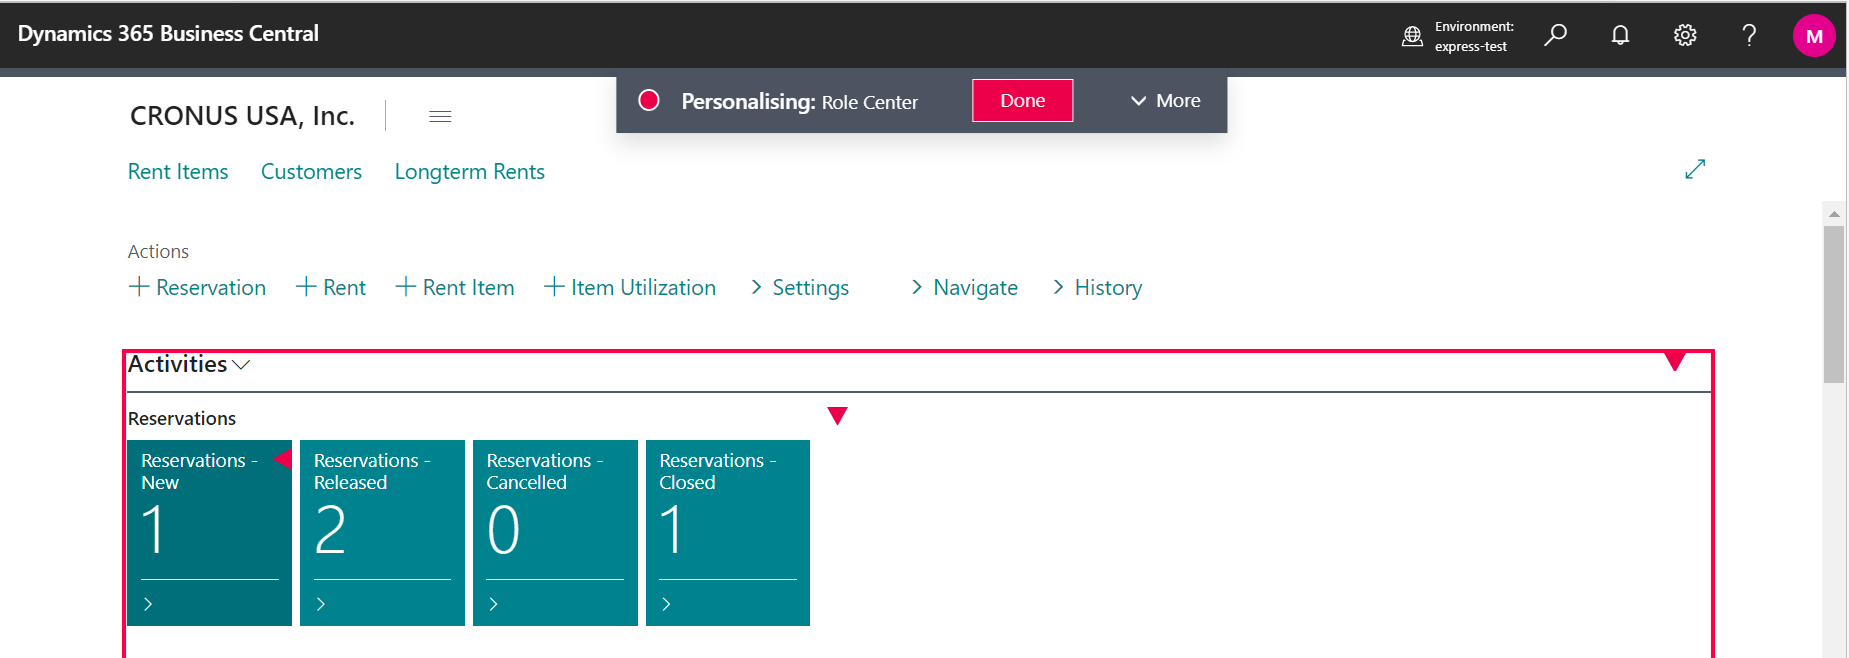Open the settings gear menu
This screenshot has width=1849, height=658.
coord(1685,35)
